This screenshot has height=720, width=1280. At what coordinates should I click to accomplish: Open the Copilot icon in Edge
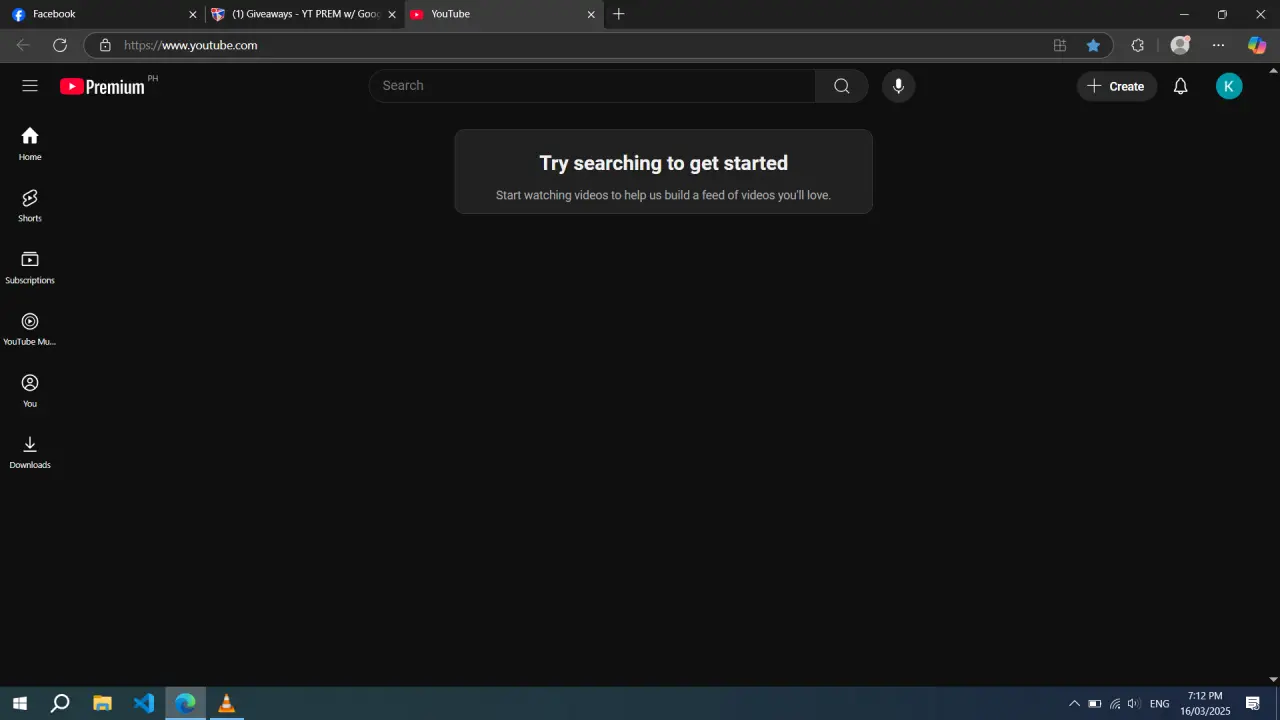click(1257, 45)
